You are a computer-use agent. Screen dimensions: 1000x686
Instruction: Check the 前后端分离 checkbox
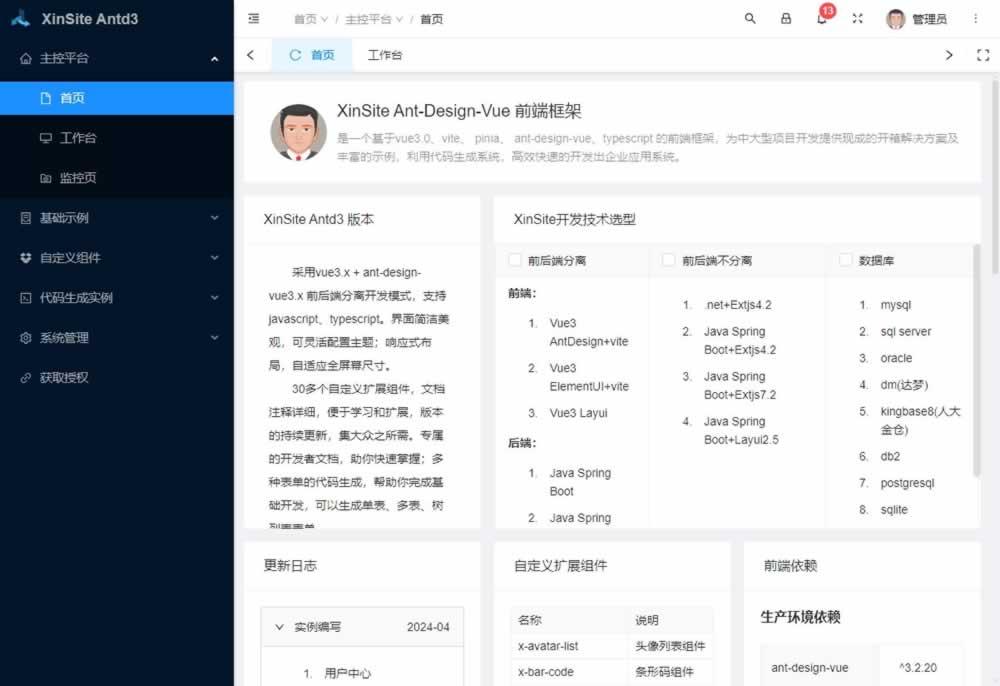pos(514,259)
